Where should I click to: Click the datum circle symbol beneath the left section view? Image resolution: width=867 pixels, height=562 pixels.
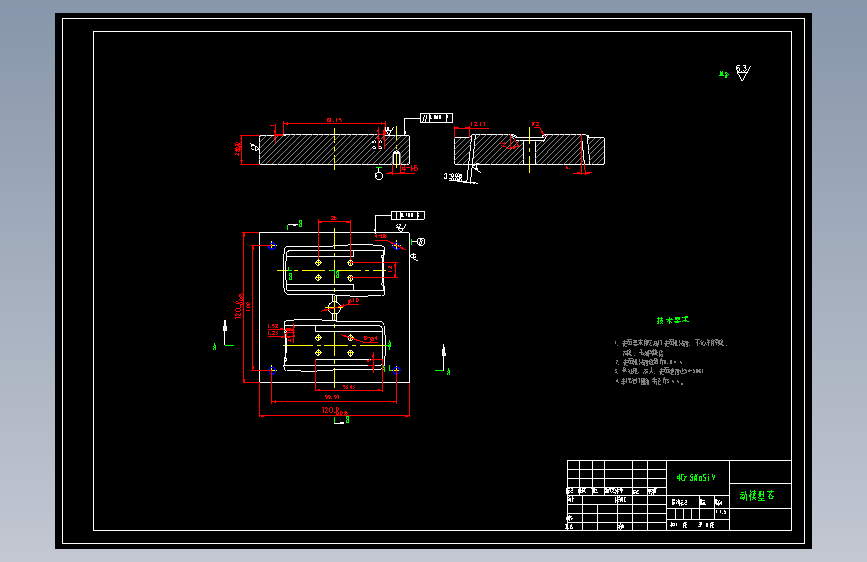click(379, 174)
